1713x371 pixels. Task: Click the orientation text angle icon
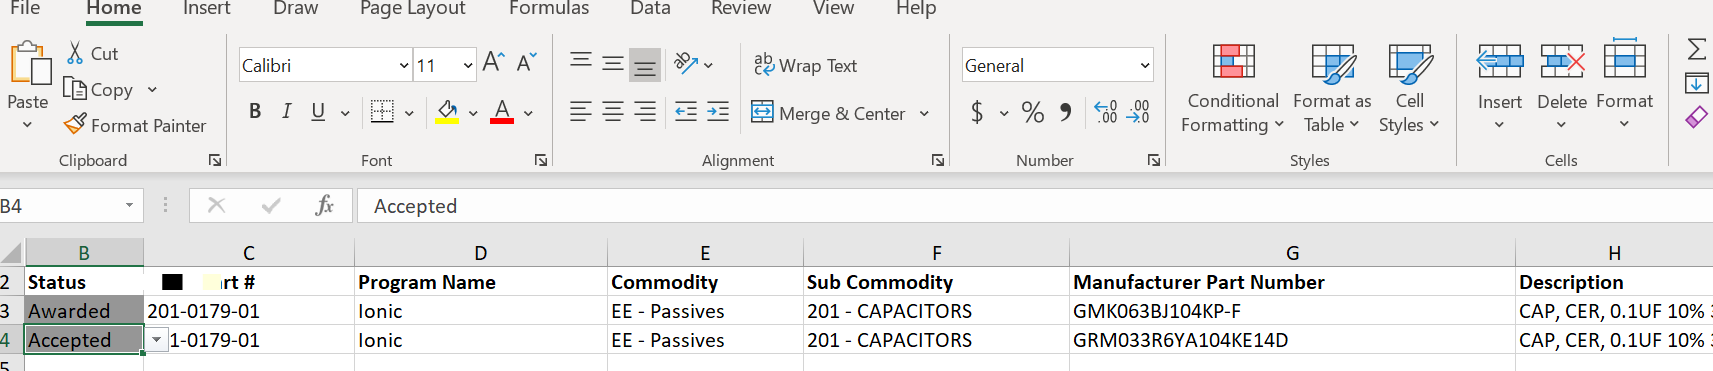pos(686,64)
